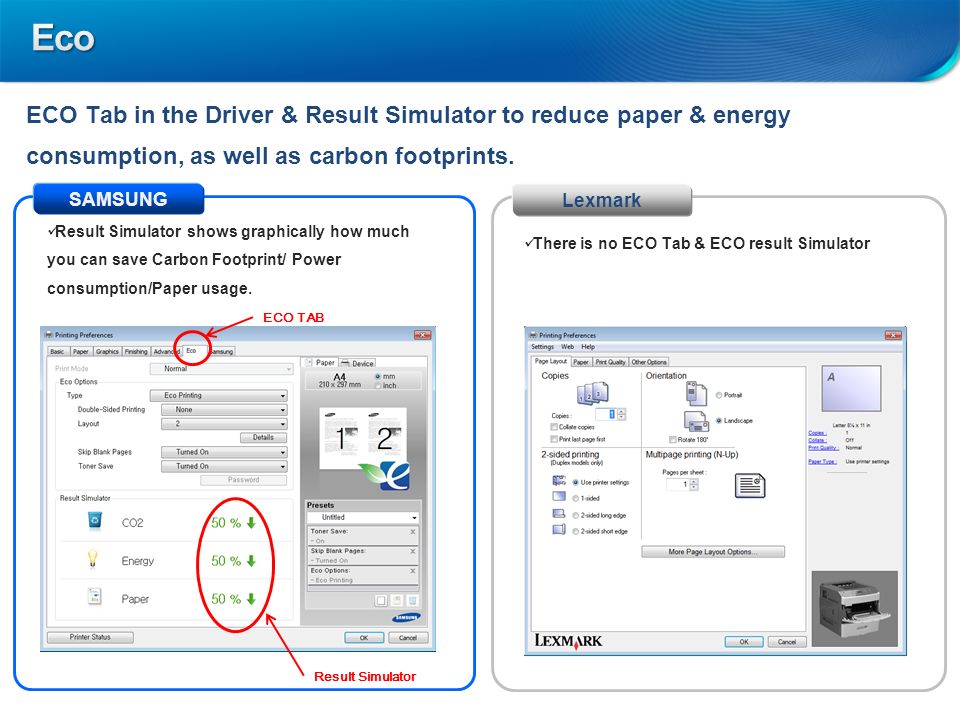This screenshot has height=720, width=960.
Task: Click the Use printer settings duplex icon
Action: click(x=559, y=481)
